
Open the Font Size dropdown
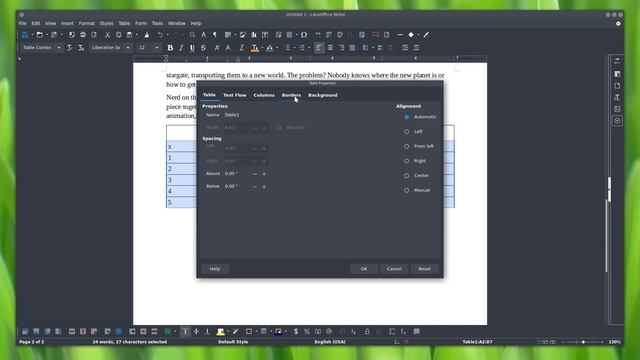click(x=157, y=48)
